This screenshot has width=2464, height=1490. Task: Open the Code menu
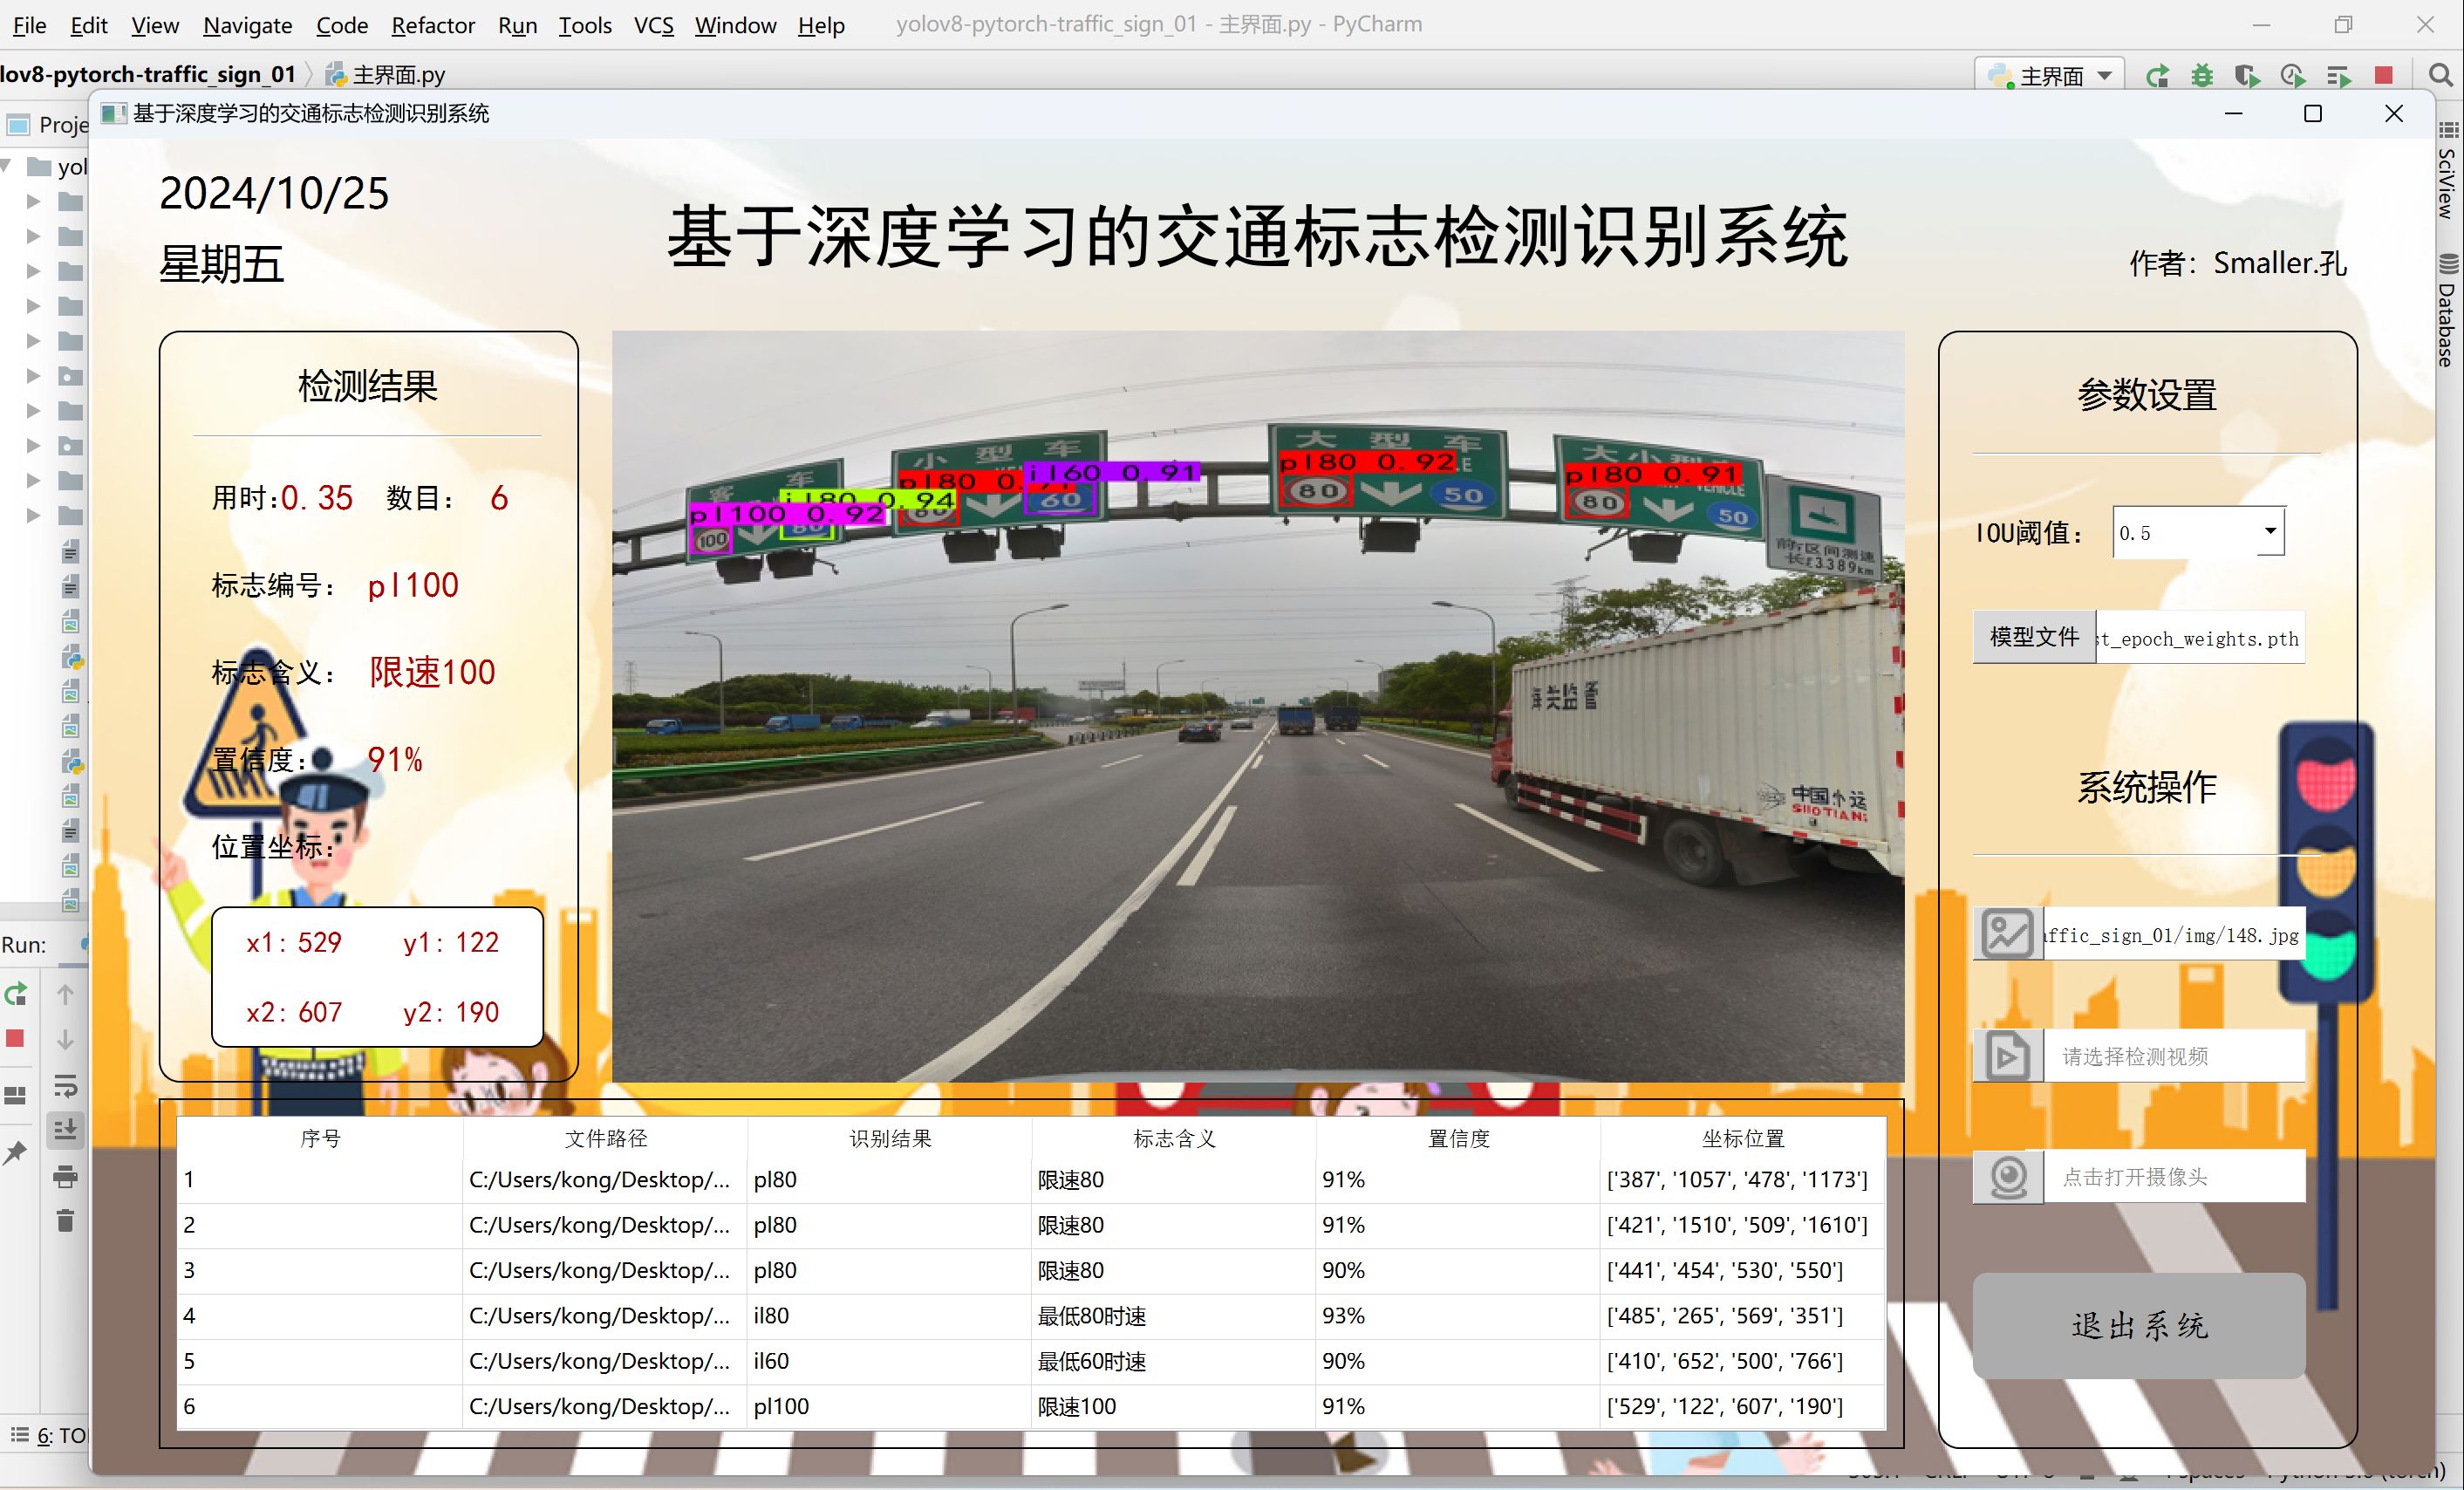click(x=342, y=25)
